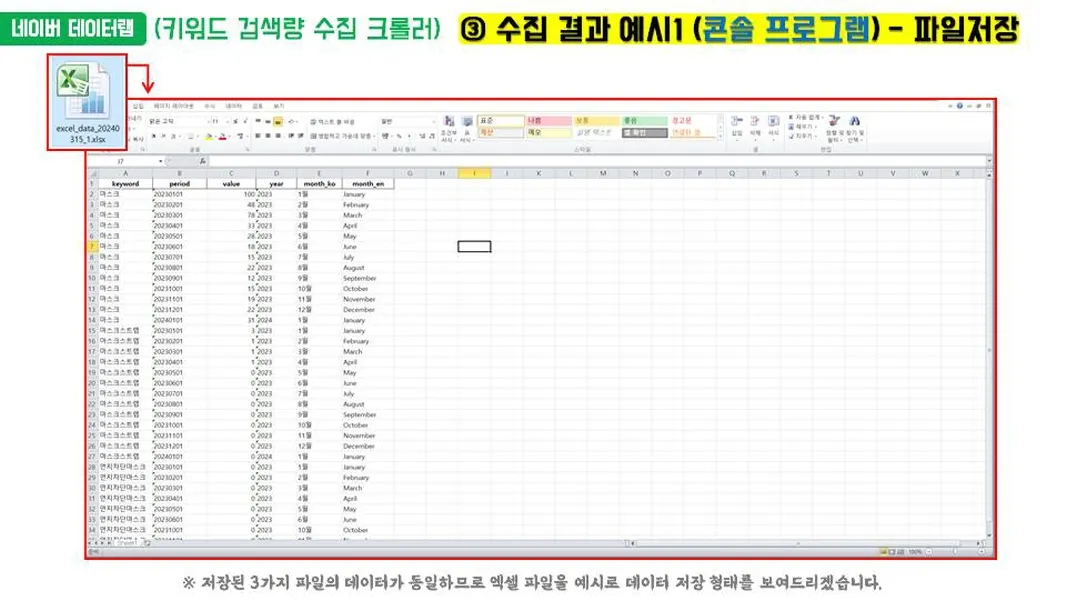Click the AutoSum sigma button
1066x600 pixels.
[x=806, y=117]
